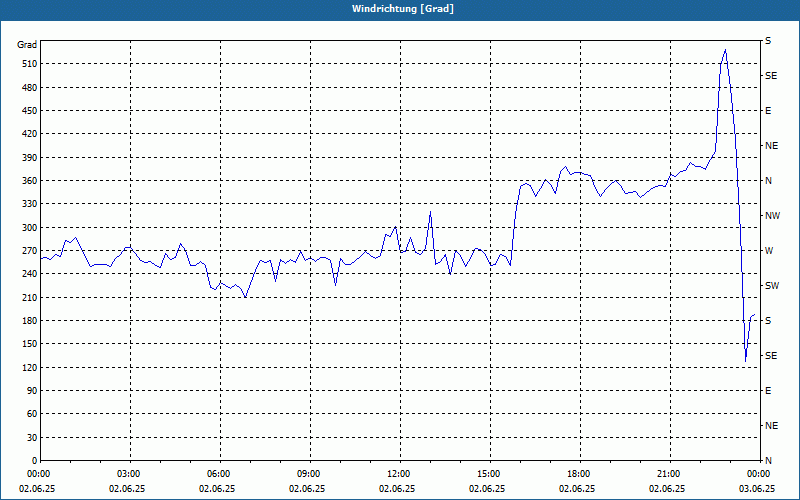Click the NW compass direction label
The width and height of the screenshot is (800, 500).
[x=772, y=216]
